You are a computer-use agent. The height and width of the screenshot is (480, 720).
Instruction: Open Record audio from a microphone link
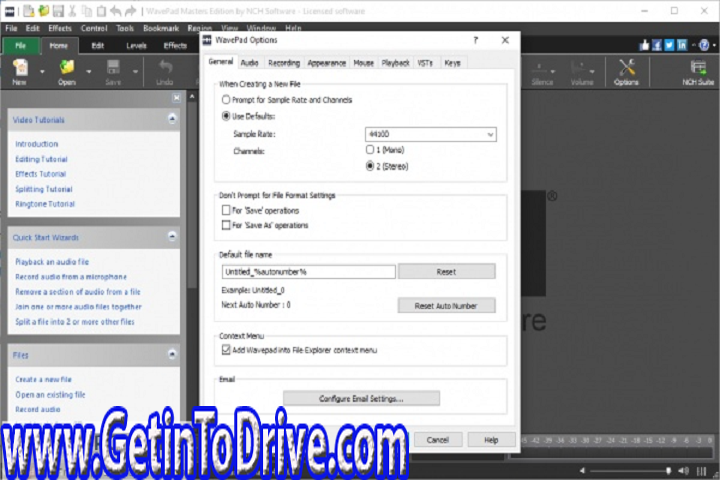point(71,277)
